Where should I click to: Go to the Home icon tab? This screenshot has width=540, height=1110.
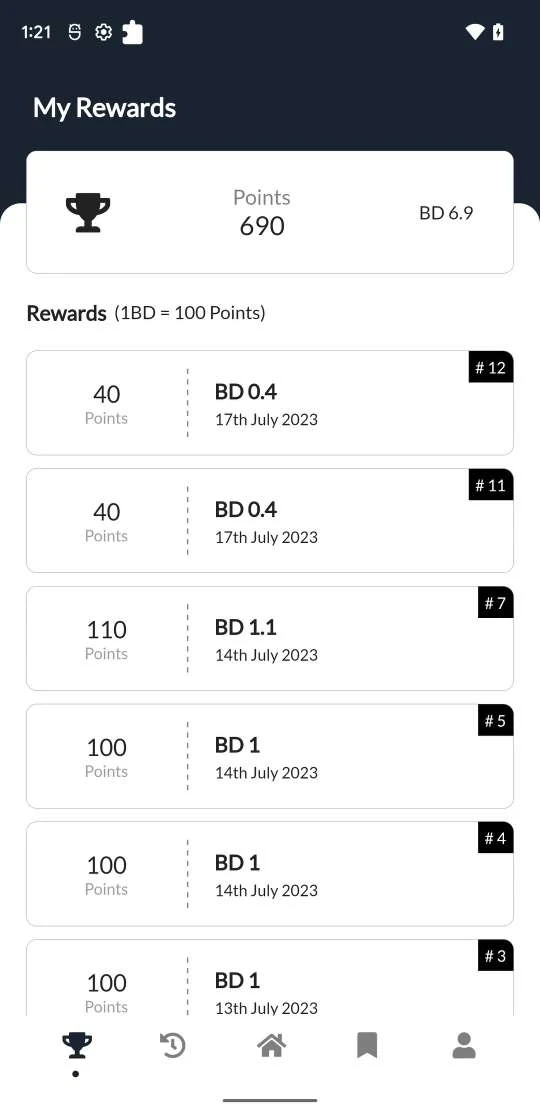tap(272, 1046)
